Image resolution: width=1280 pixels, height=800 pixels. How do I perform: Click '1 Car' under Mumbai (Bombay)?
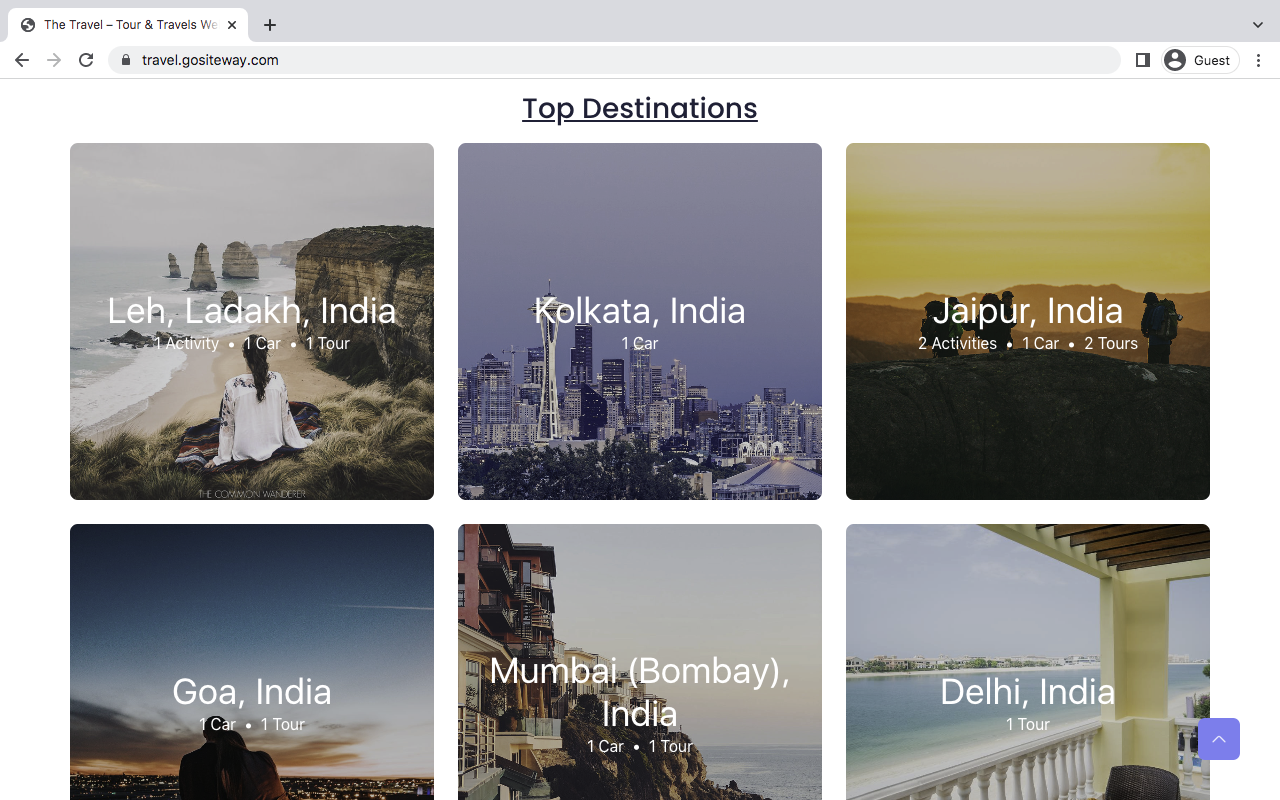click(x=605, y=746)
